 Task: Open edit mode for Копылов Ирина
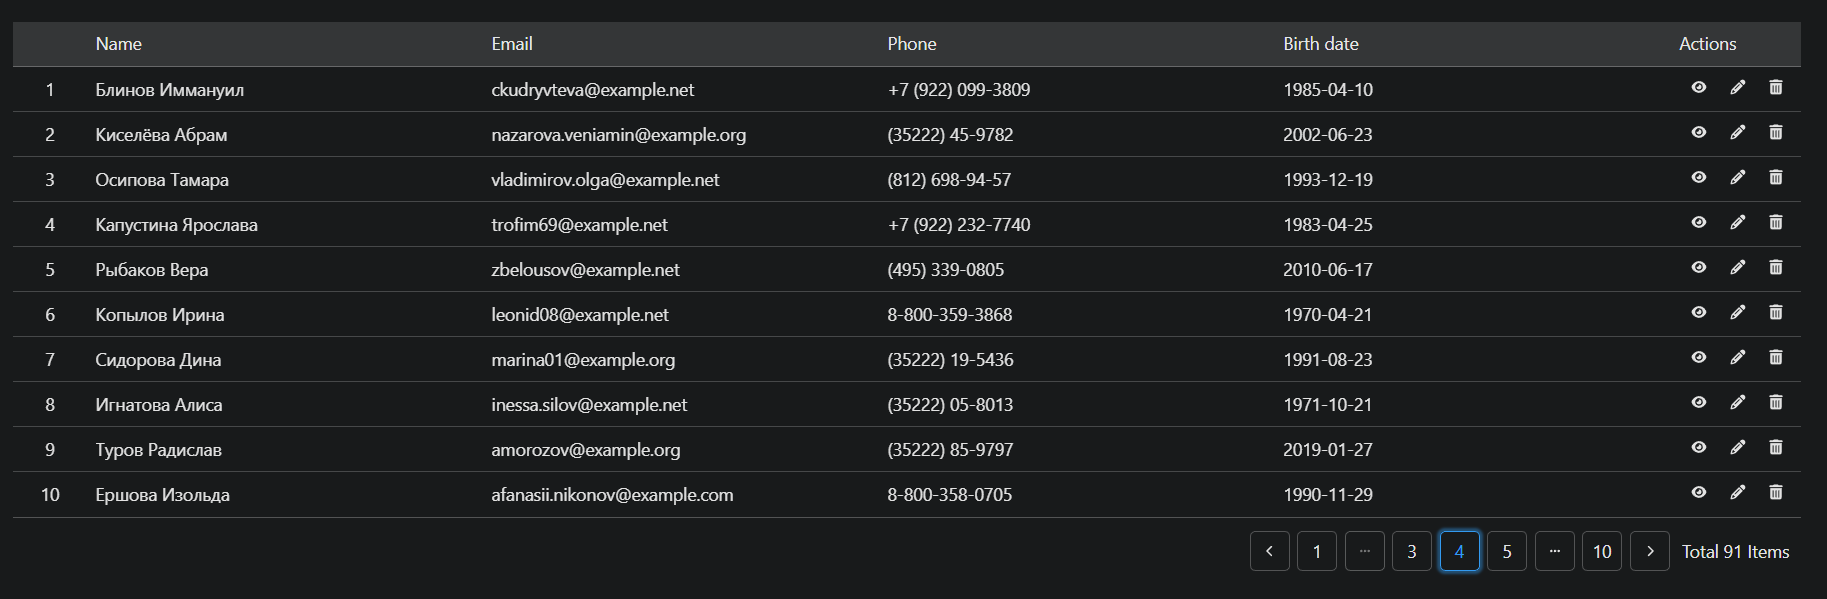[1737, 312]
